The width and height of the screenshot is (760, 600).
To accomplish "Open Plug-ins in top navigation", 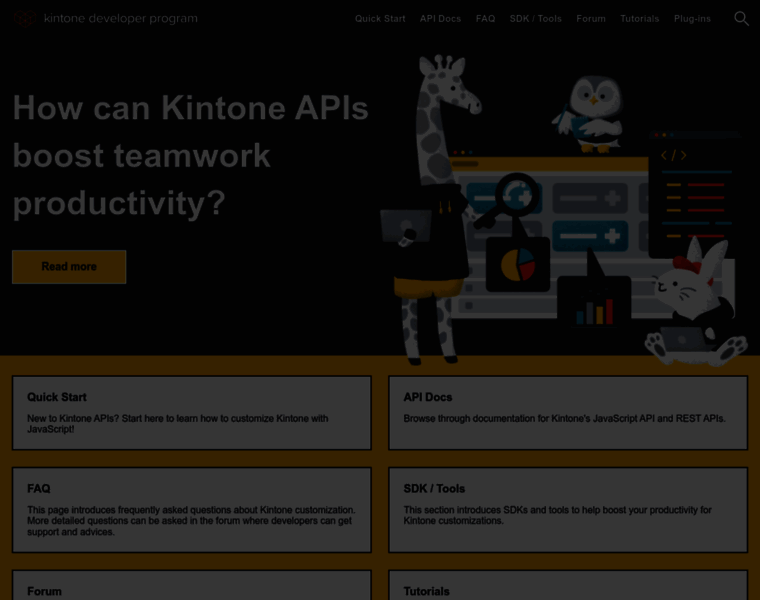I will 692,19.
